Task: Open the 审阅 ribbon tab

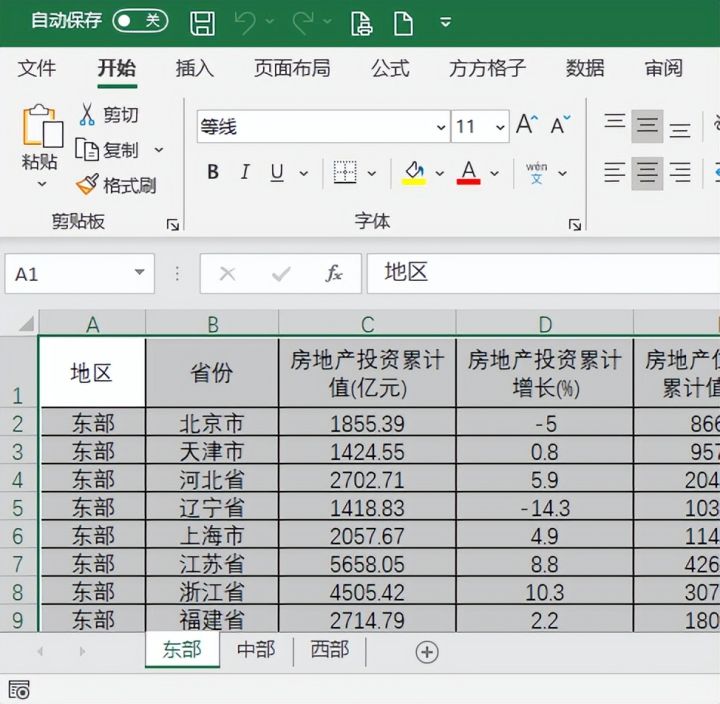Action: tap(664, 68)
